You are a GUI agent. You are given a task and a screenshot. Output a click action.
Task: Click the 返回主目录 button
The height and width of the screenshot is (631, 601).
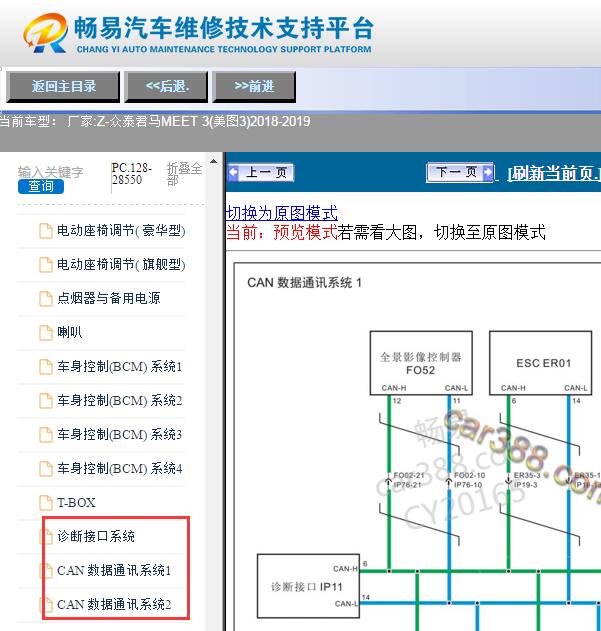coord(63,86)
